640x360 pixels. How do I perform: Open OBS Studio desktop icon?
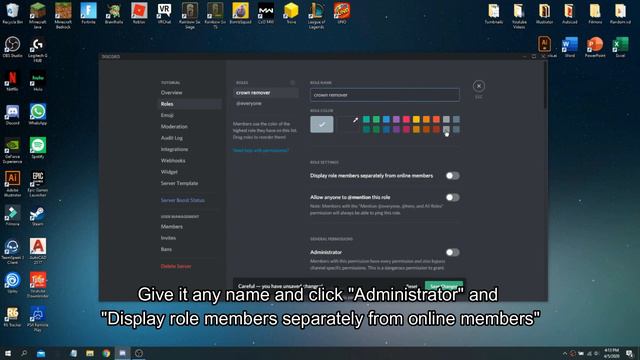tap(12, 47)
